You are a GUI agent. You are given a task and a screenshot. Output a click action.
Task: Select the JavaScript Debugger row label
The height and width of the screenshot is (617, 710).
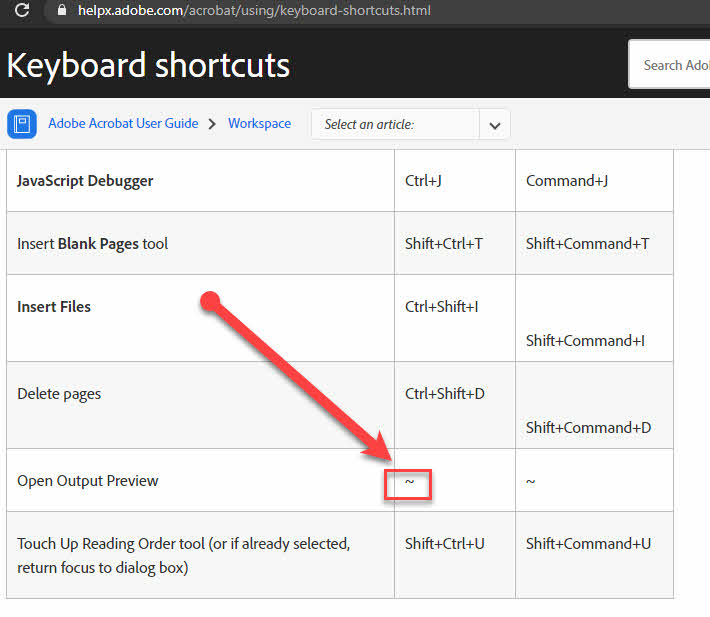85,181
